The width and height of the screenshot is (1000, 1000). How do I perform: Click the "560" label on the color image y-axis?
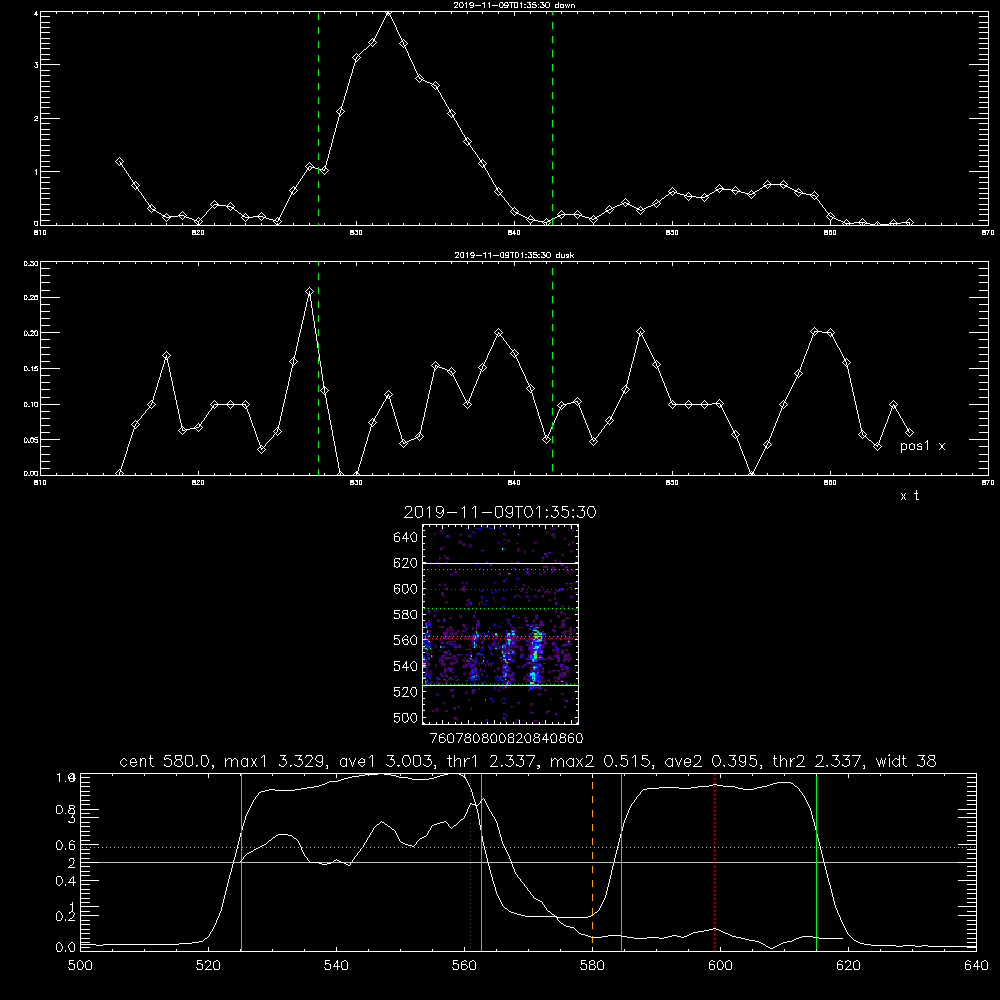(x=406, y=641)
